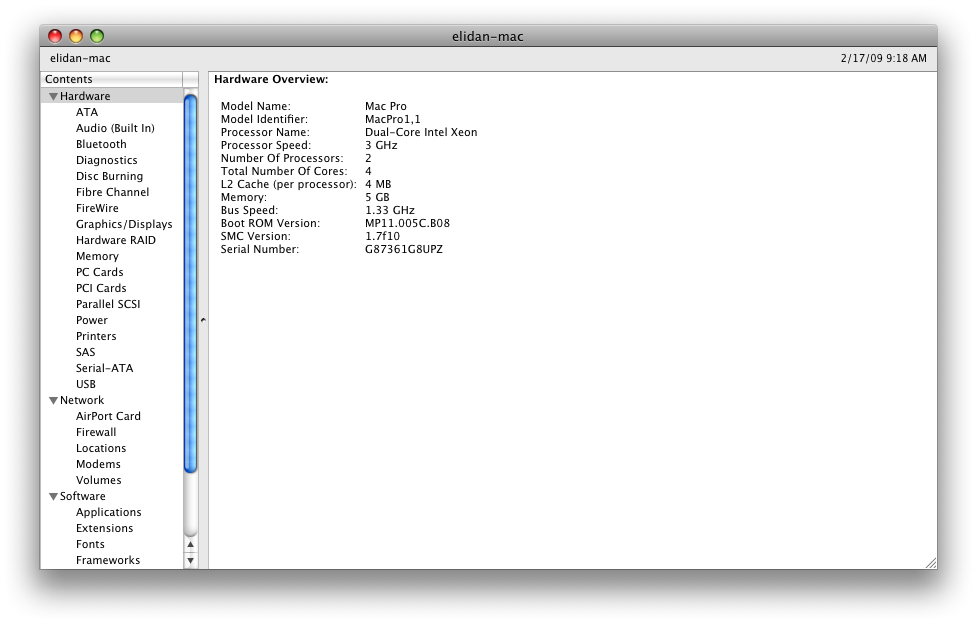Select the Bluetooth entry
Image resolution: width=977 pixels, height=624 pixels.
click(101, 144)
